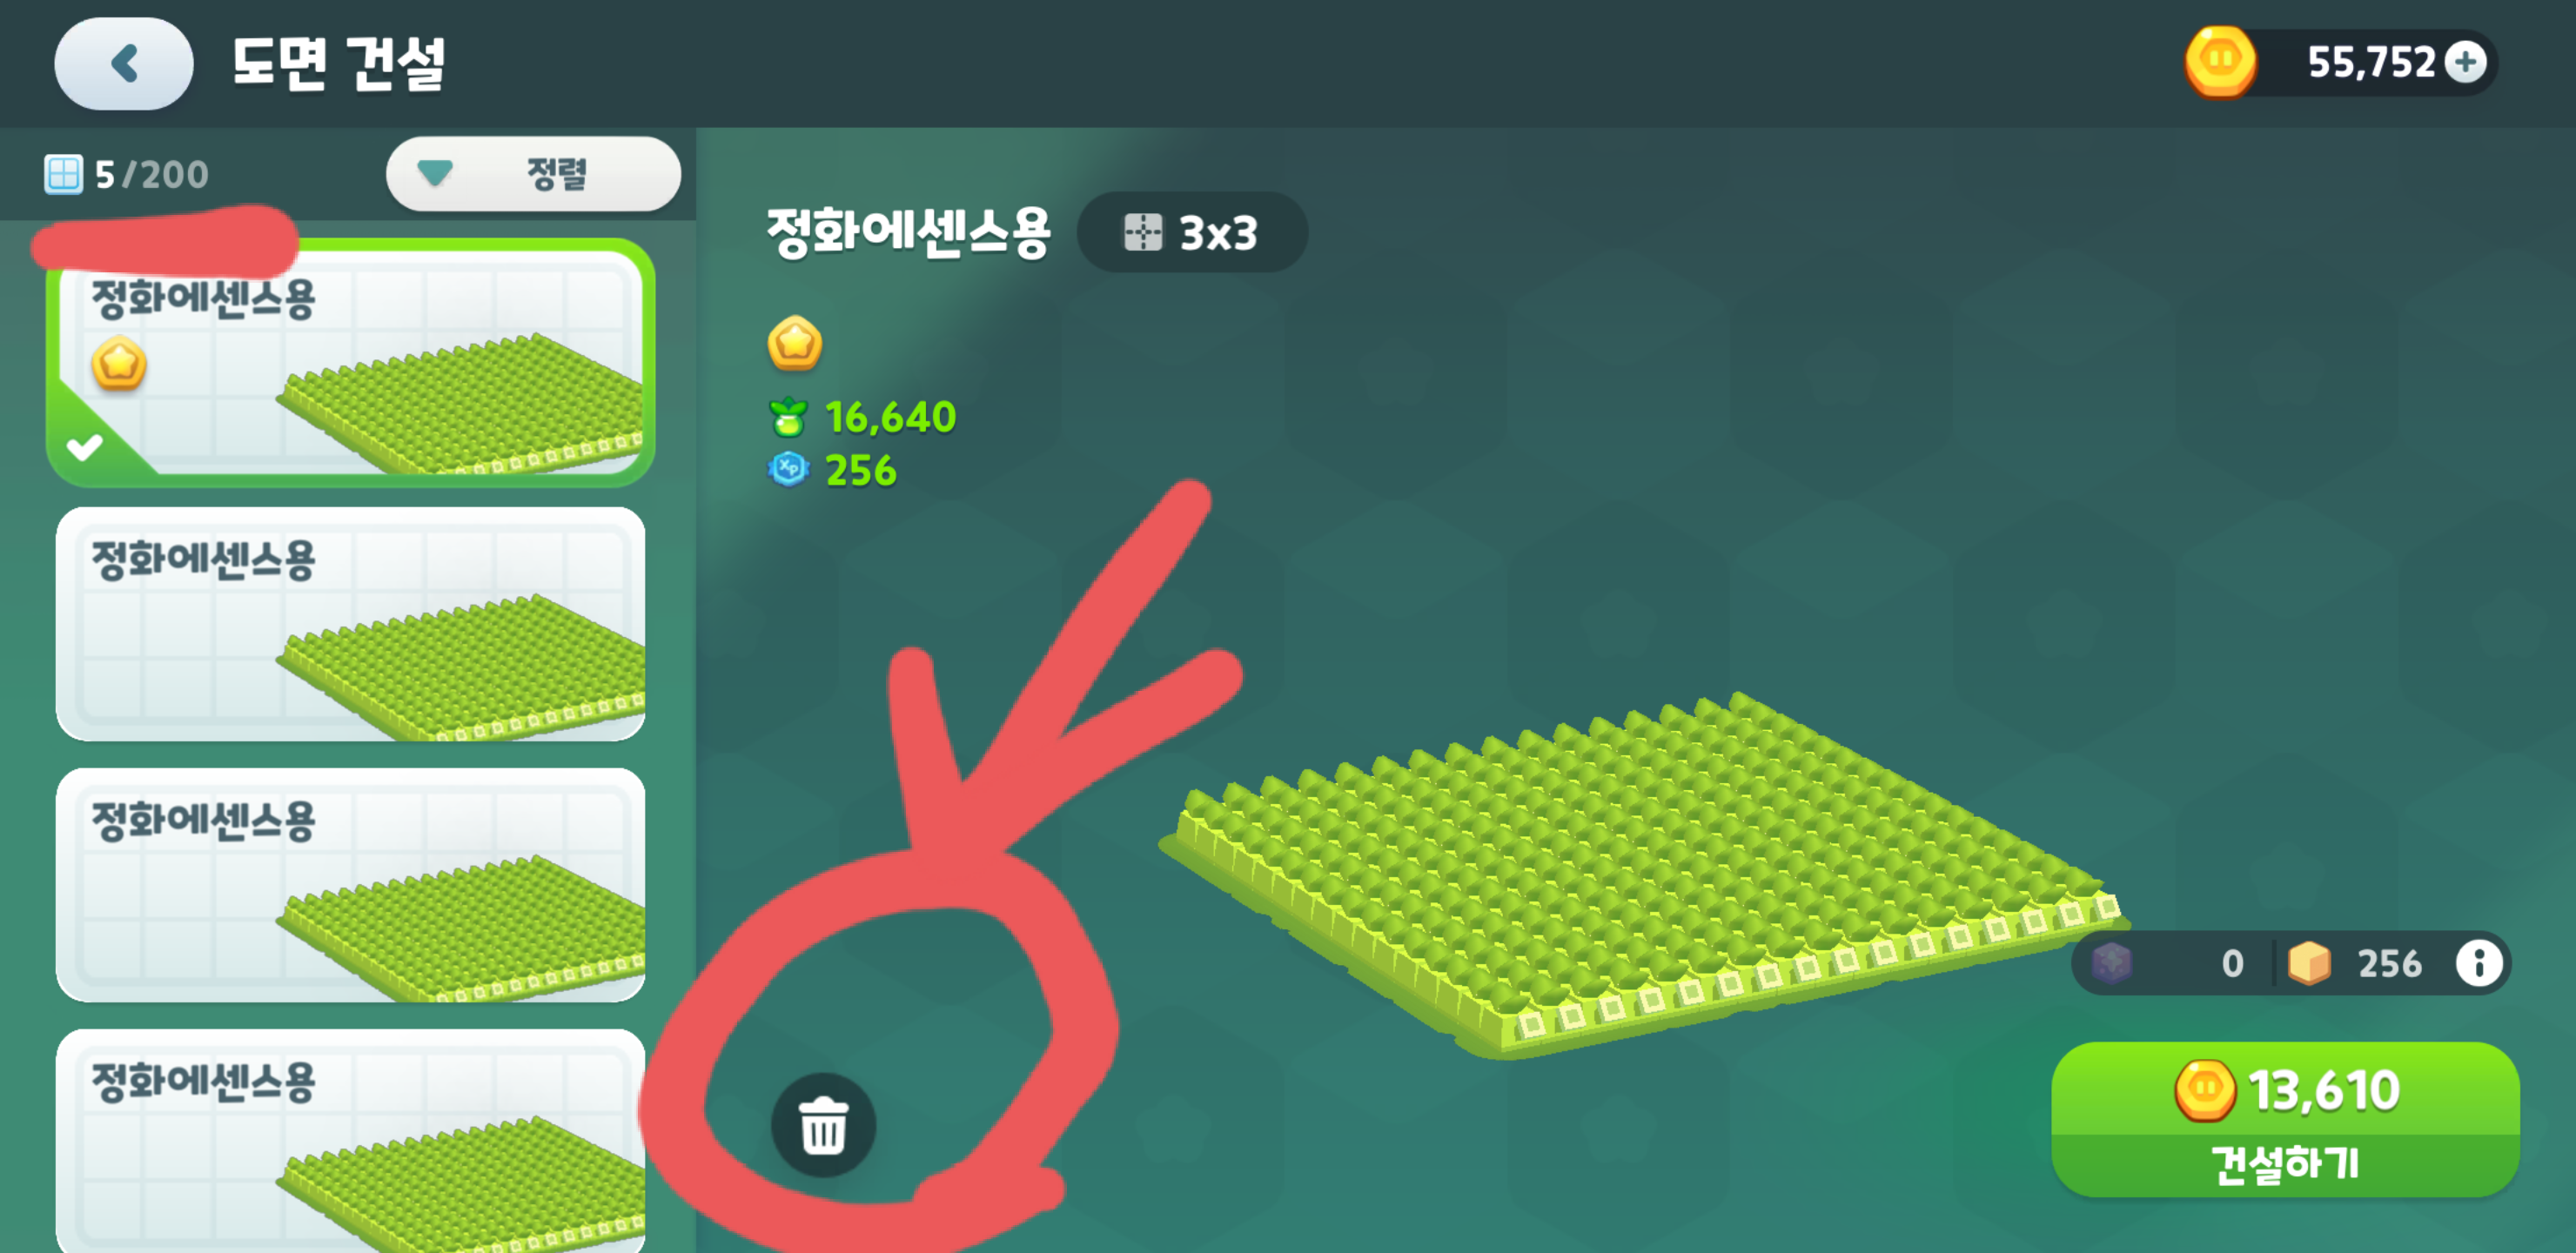Screen dimensions: 2576x1253
Task: Toggle the checked first 정화에센스용 blueprint card
Action: pyautogui.click(x=350, y=362)
